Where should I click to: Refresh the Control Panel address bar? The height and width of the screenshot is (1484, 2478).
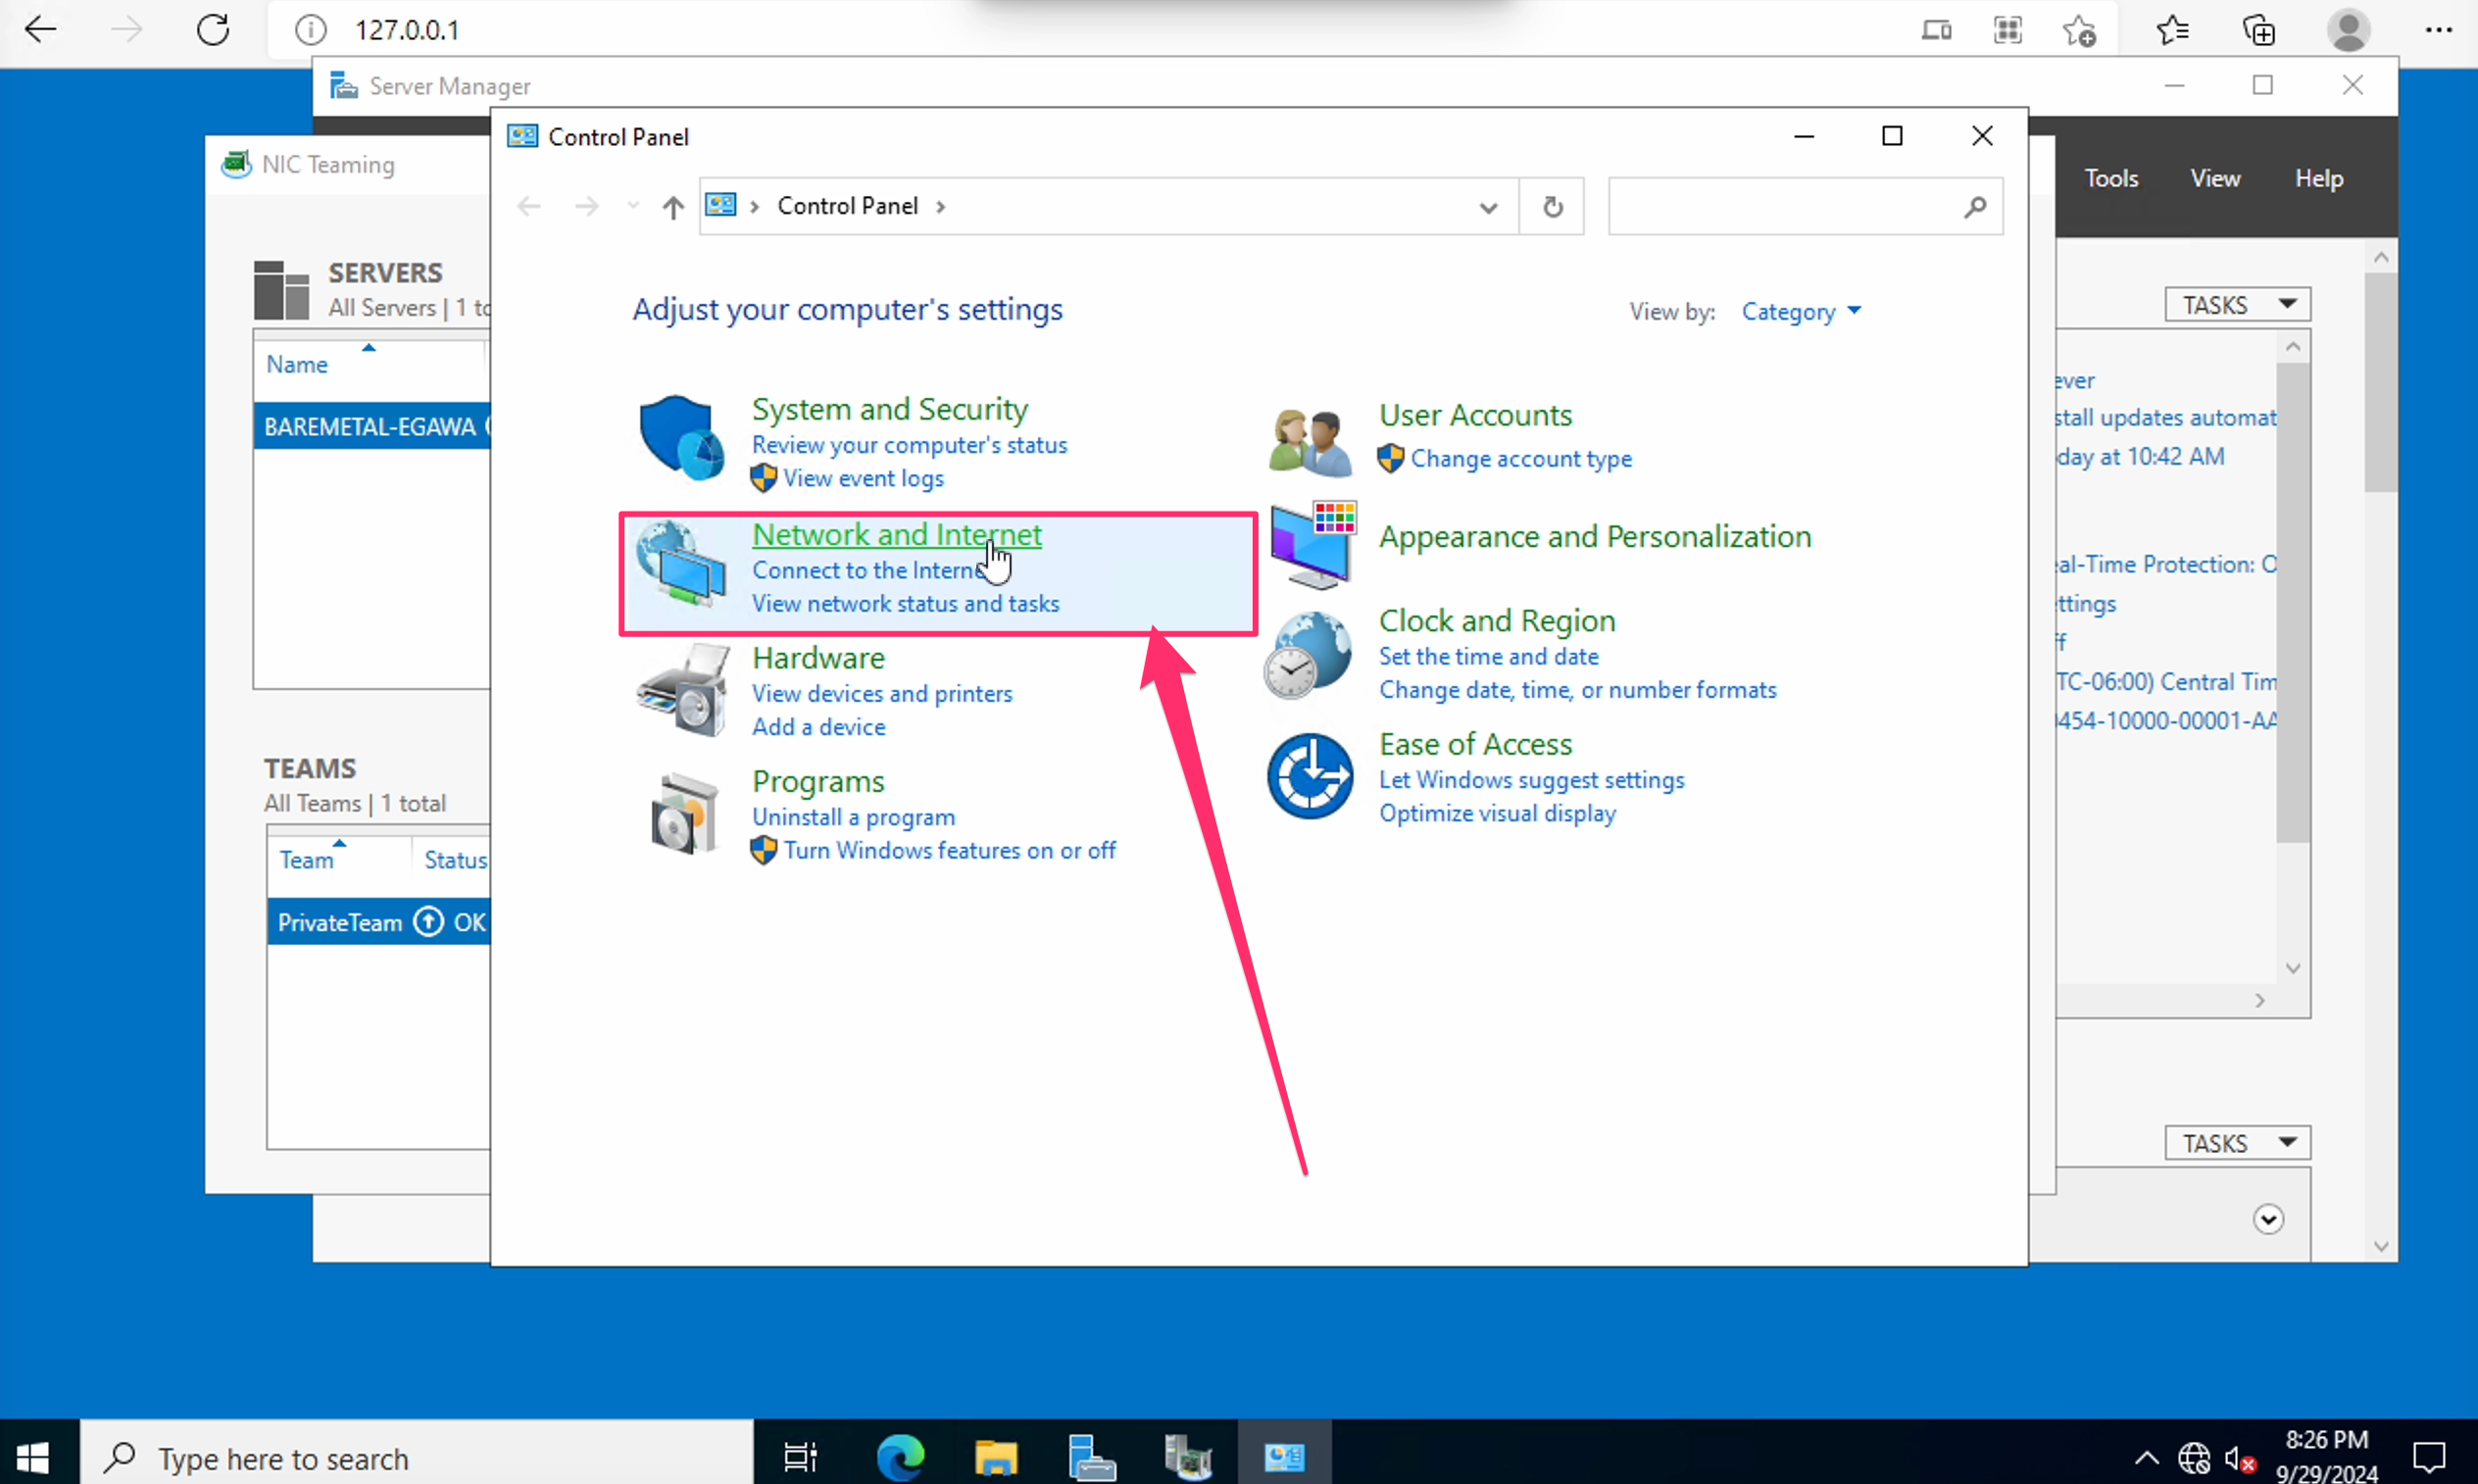click(1551, 207)
